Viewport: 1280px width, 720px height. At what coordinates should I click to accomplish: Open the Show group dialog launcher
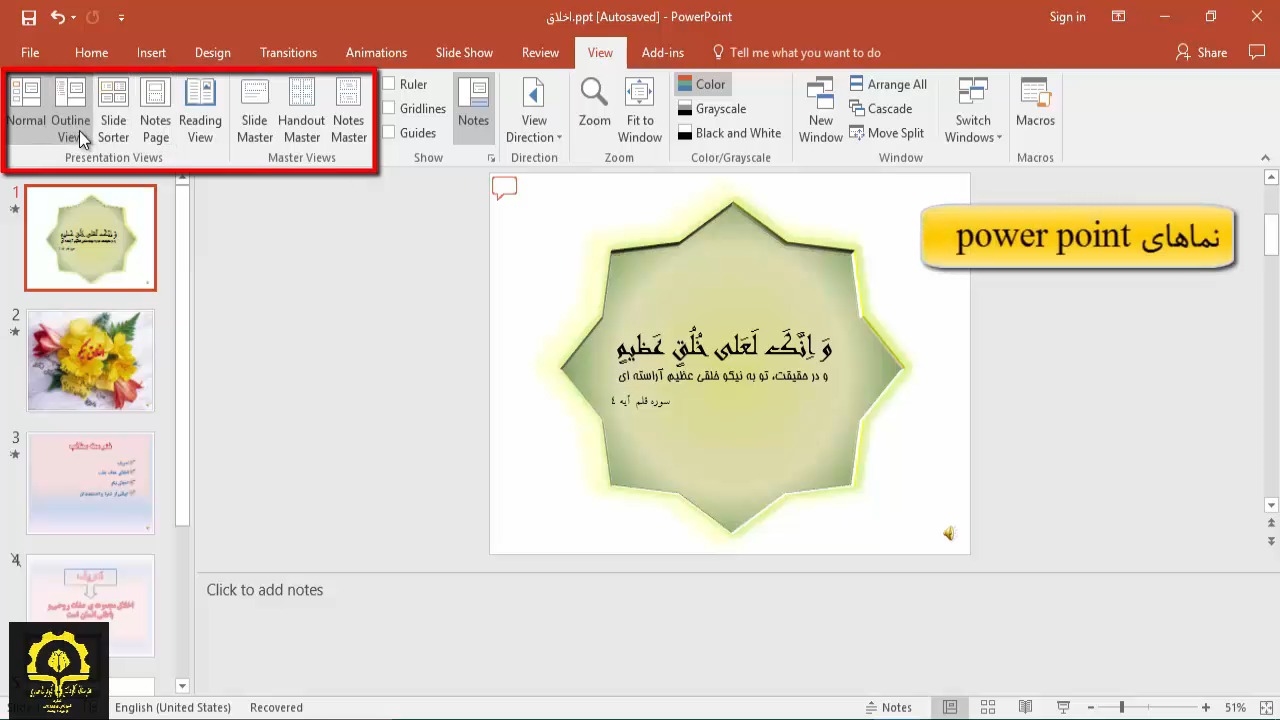point(491,158)
